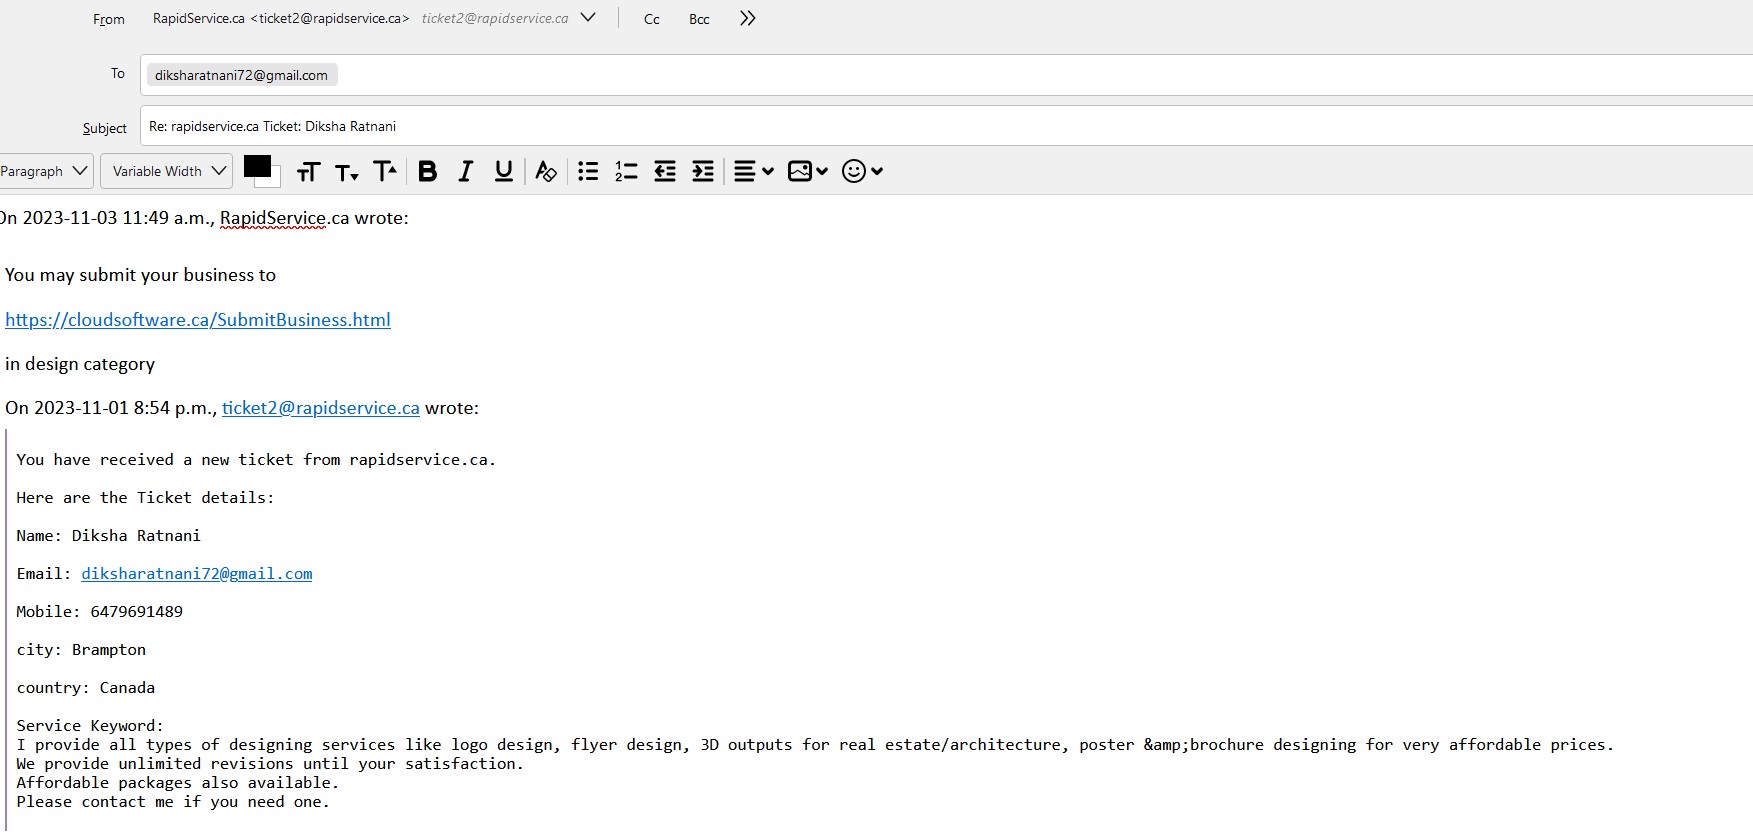Toggle italic text style

(x=465, y=171)
